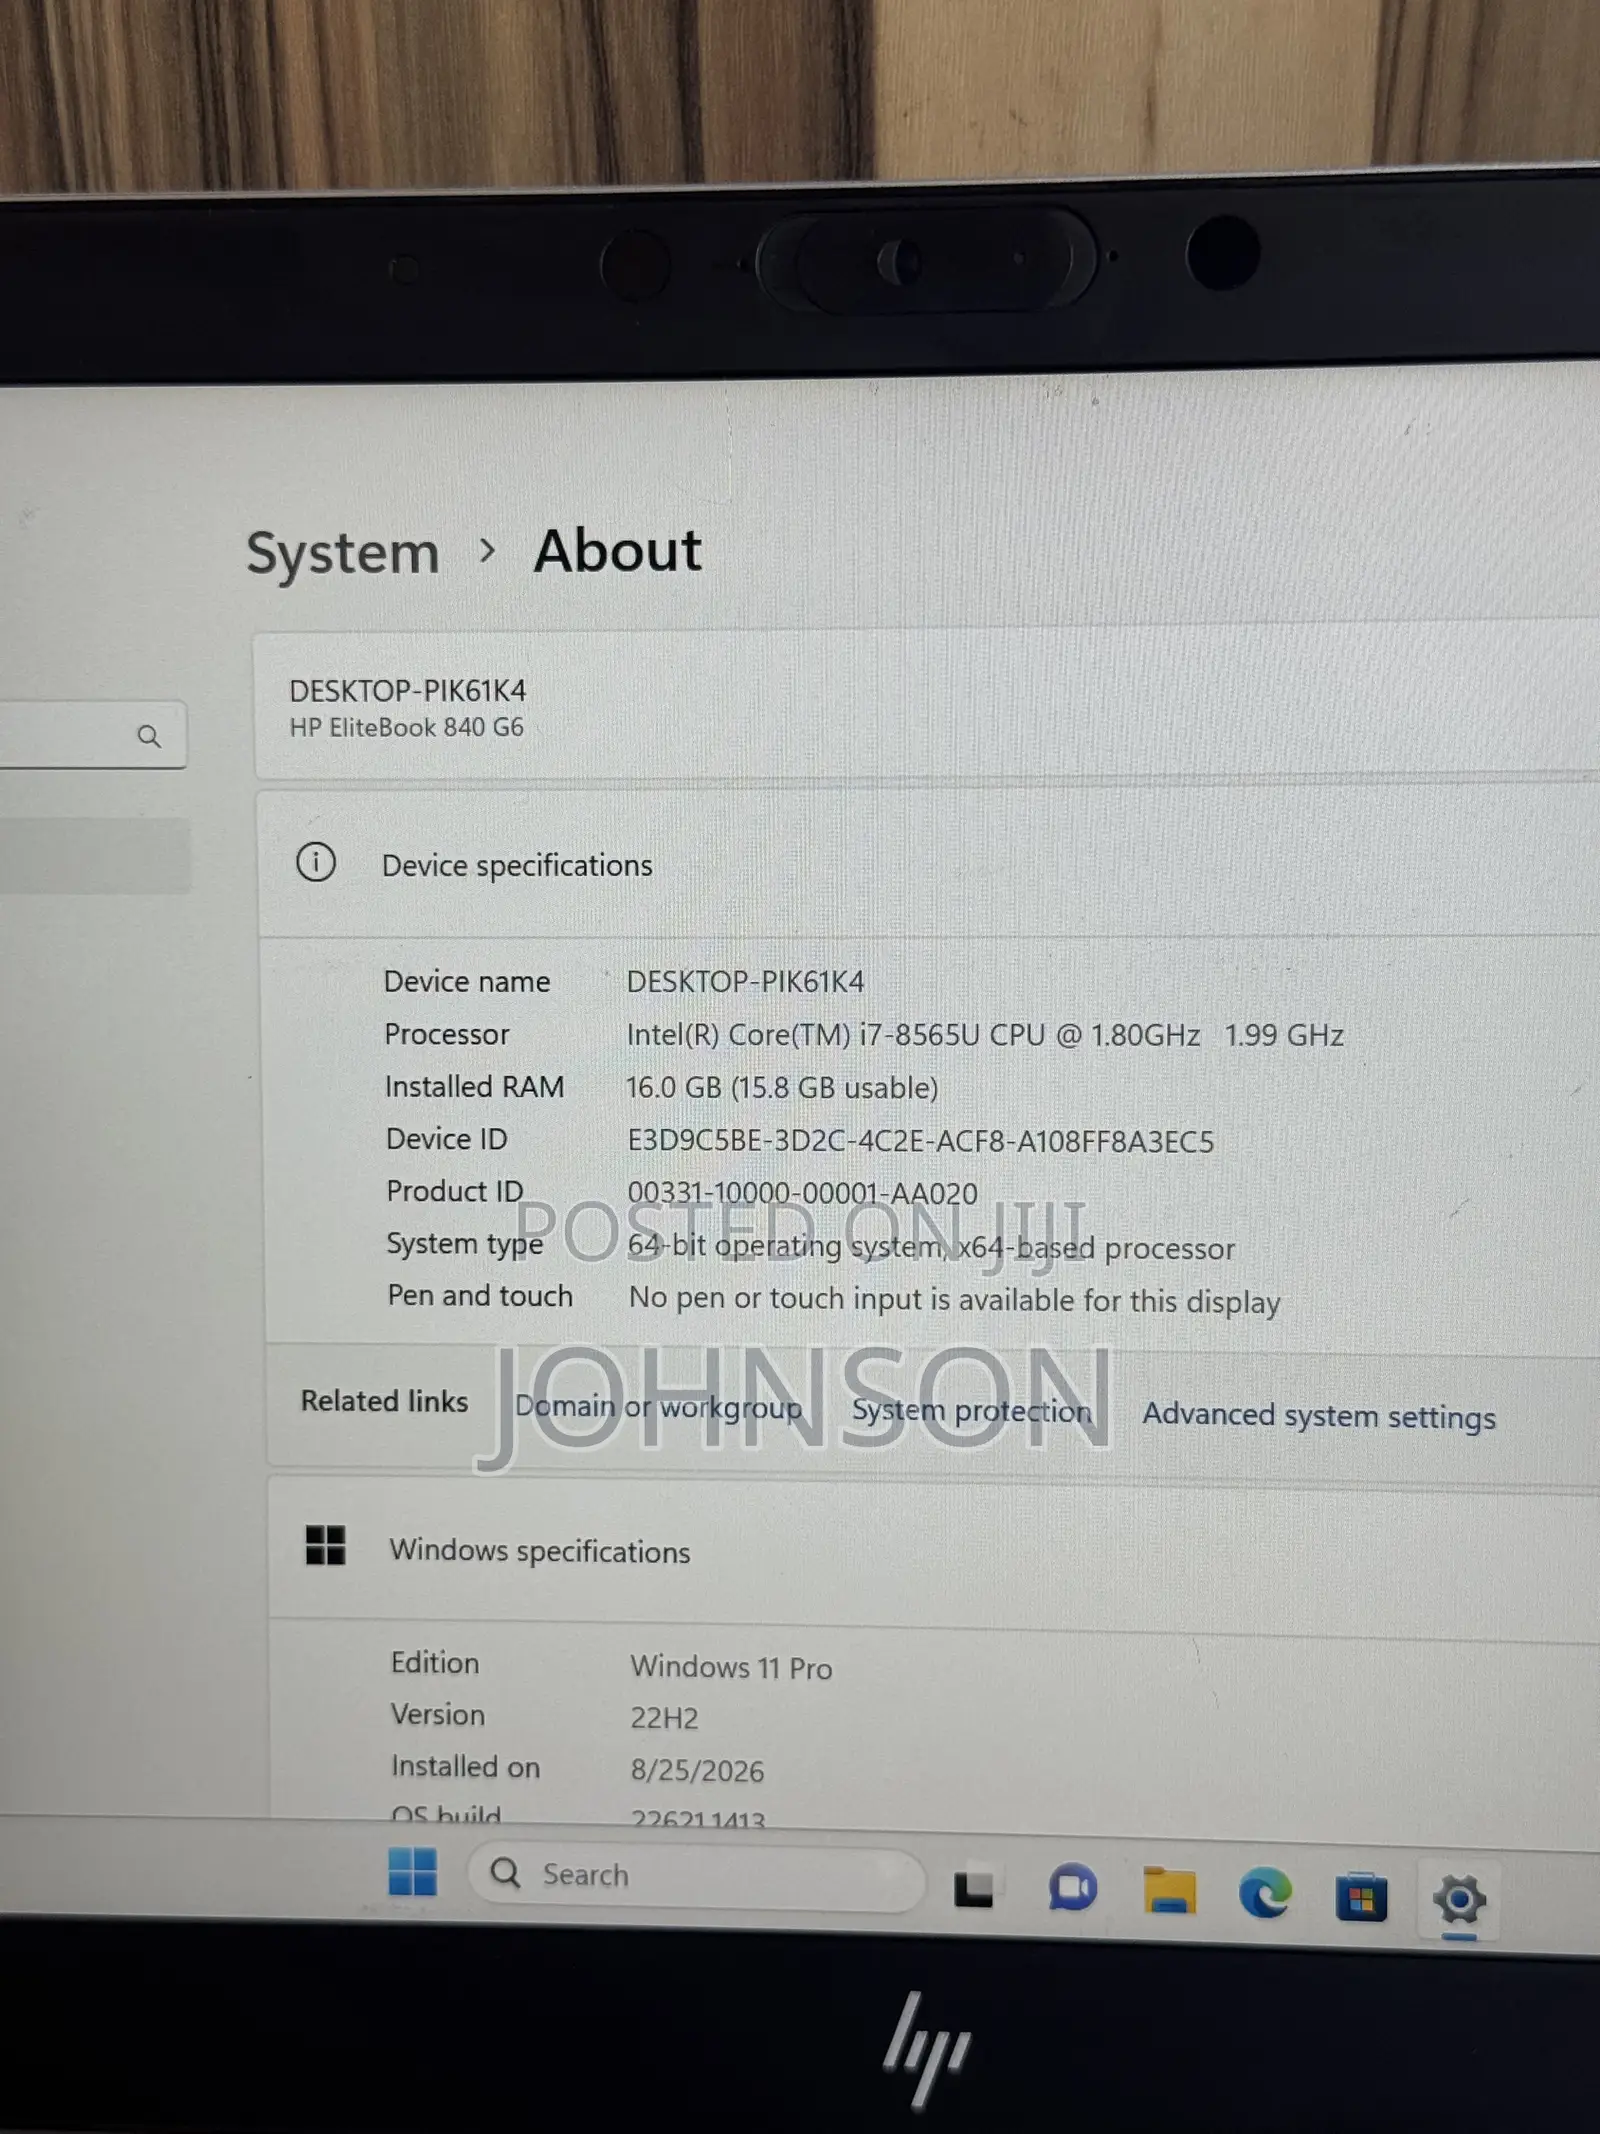Select the 22H2 version value
Screen dimensions: 1600x2134
(664, 1718)
